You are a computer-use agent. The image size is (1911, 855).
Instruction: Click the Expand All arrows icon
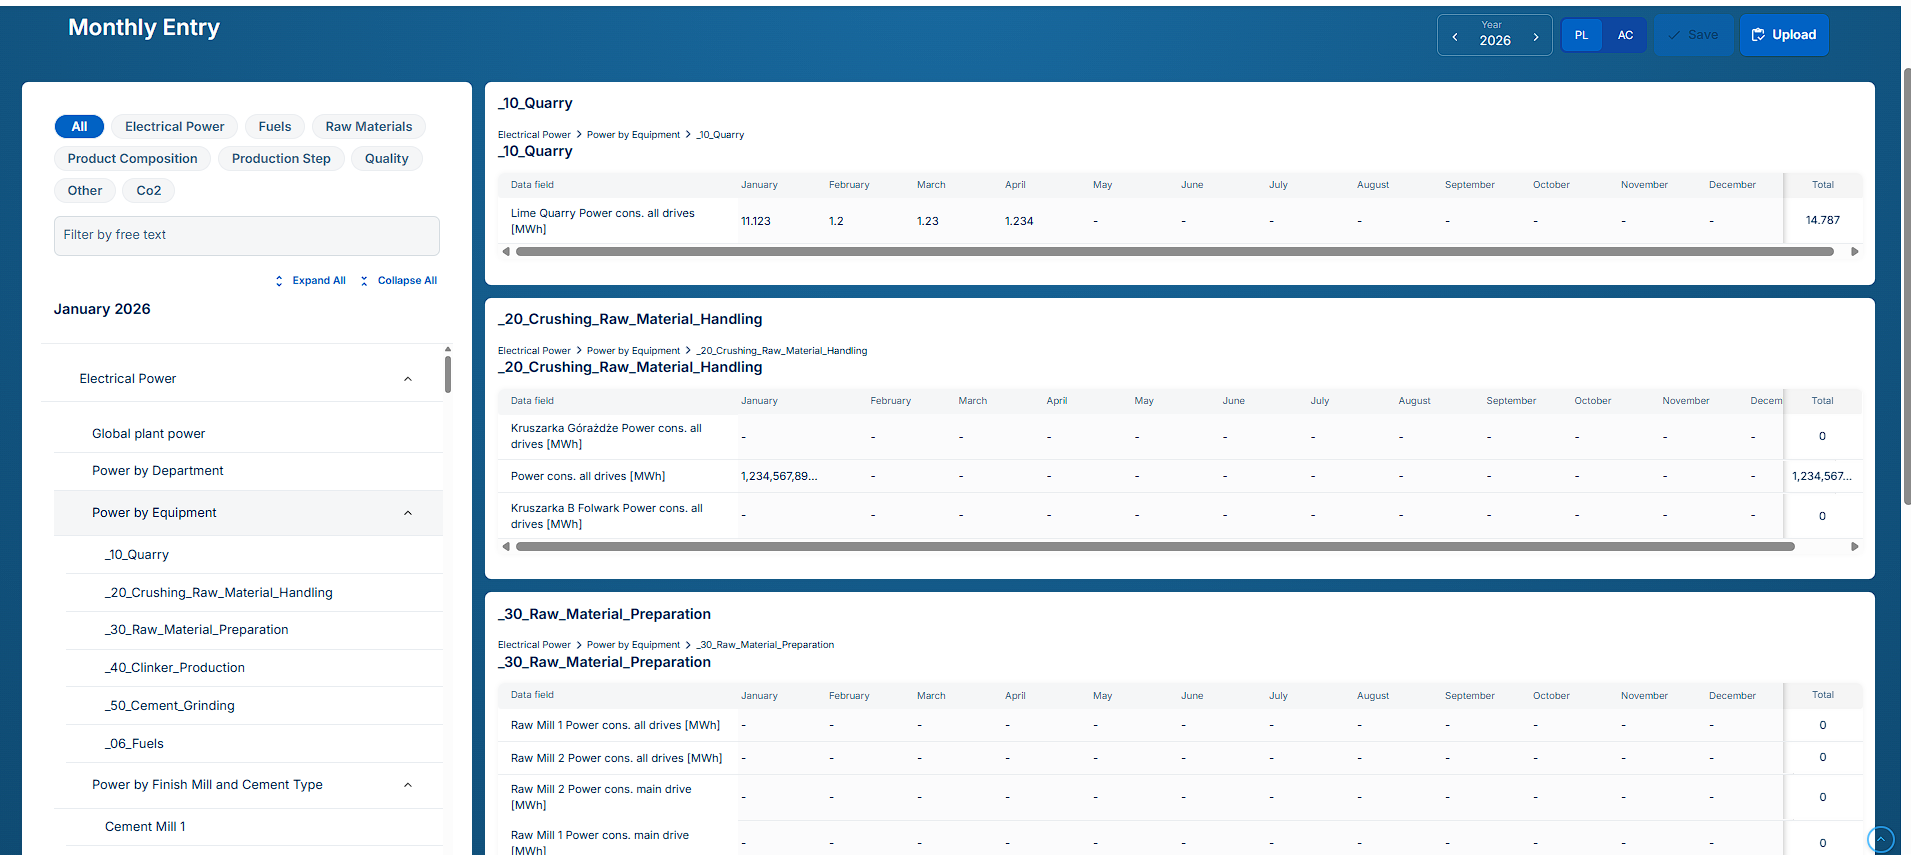tap(279, 281)
